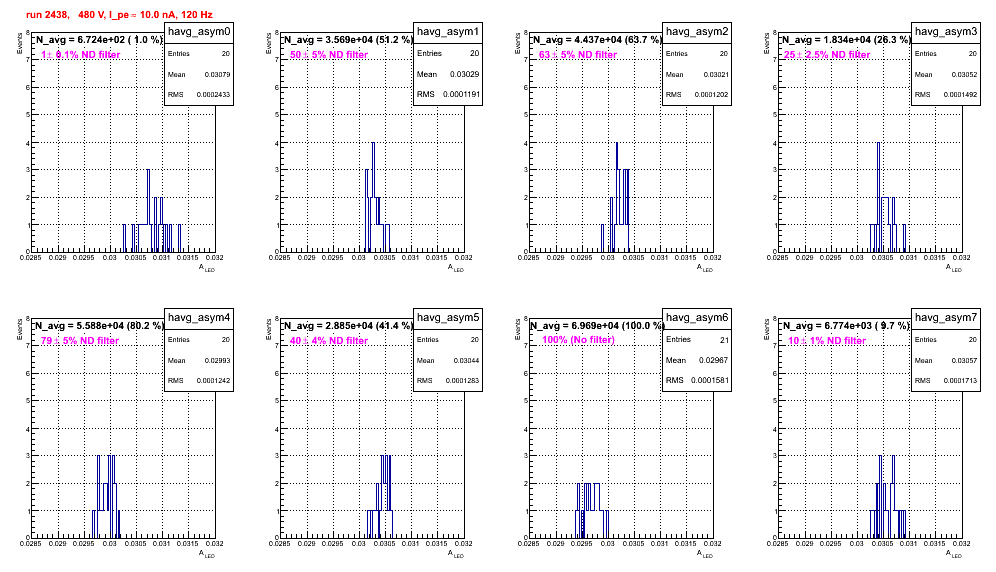Click Mean 0.03057 in havg_asym7 stats

pos(946,360)
